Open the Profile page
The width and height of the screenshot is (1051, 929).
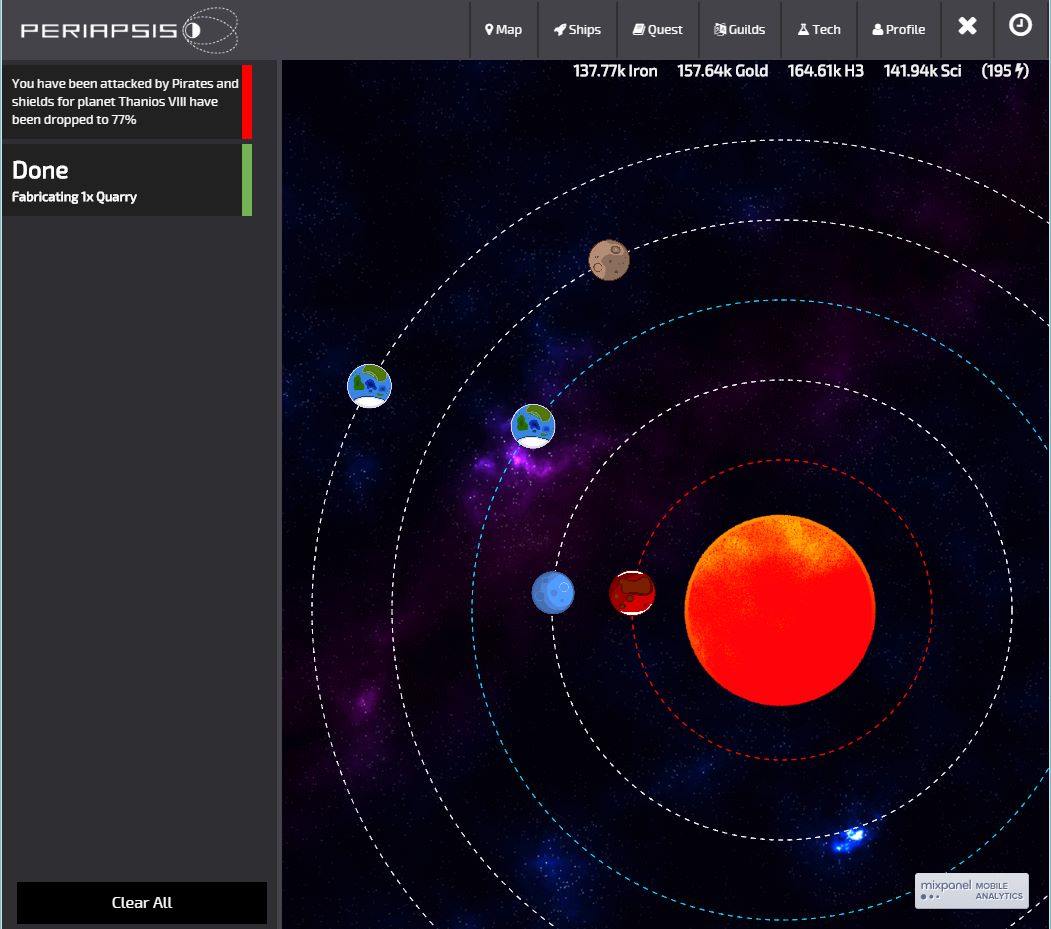click(899, 30)
